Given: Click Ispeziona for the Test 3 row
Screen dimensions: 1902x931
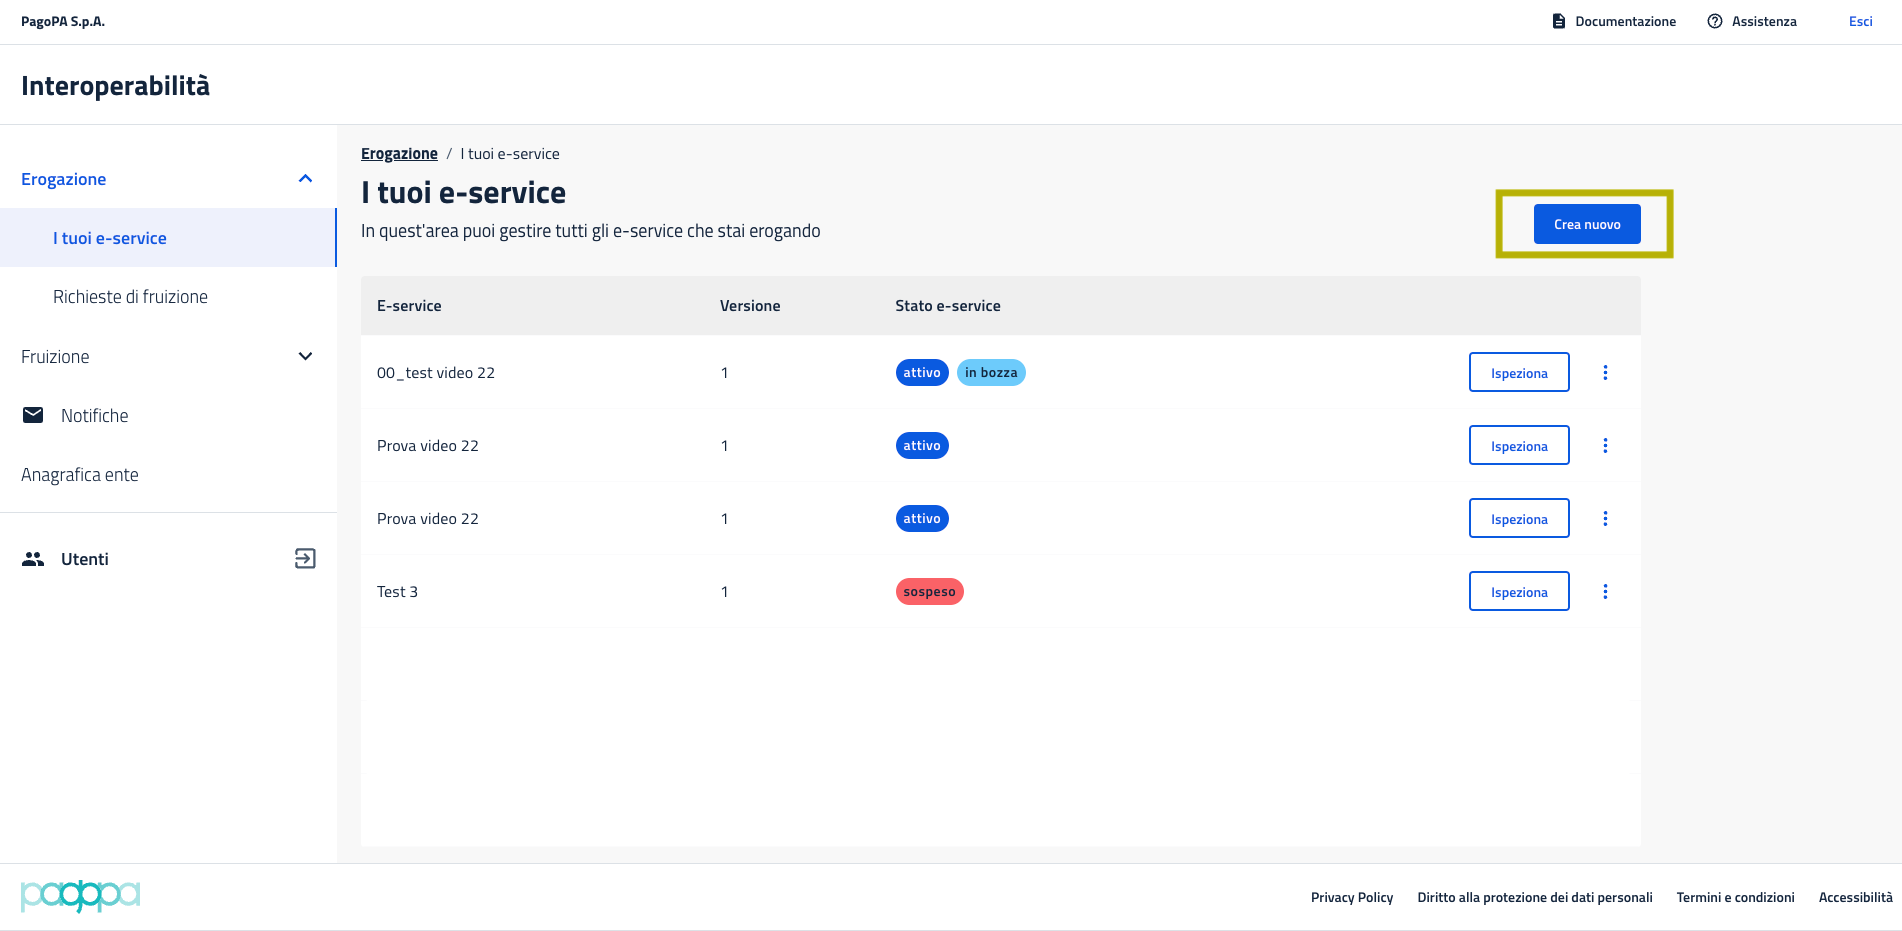Looking at the screenshot, I should pyautogui.click(x=1518, y=591).
